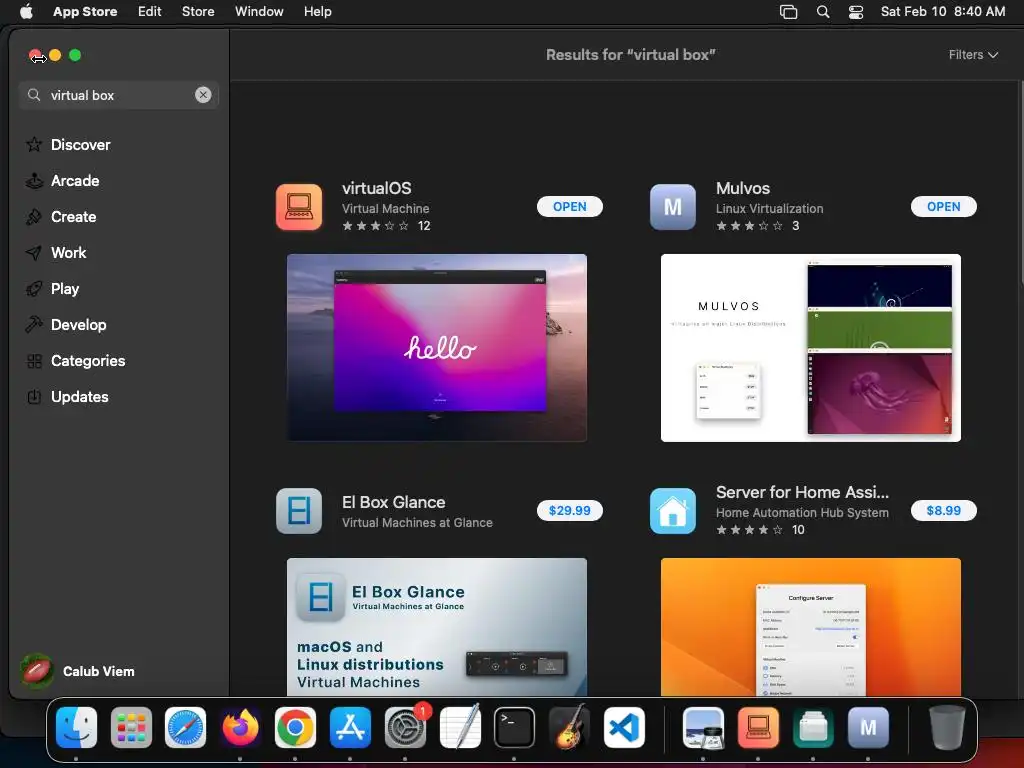Click the virtualOS app icon
Viewport: 1024px width, 768px height.
point(299,207)
